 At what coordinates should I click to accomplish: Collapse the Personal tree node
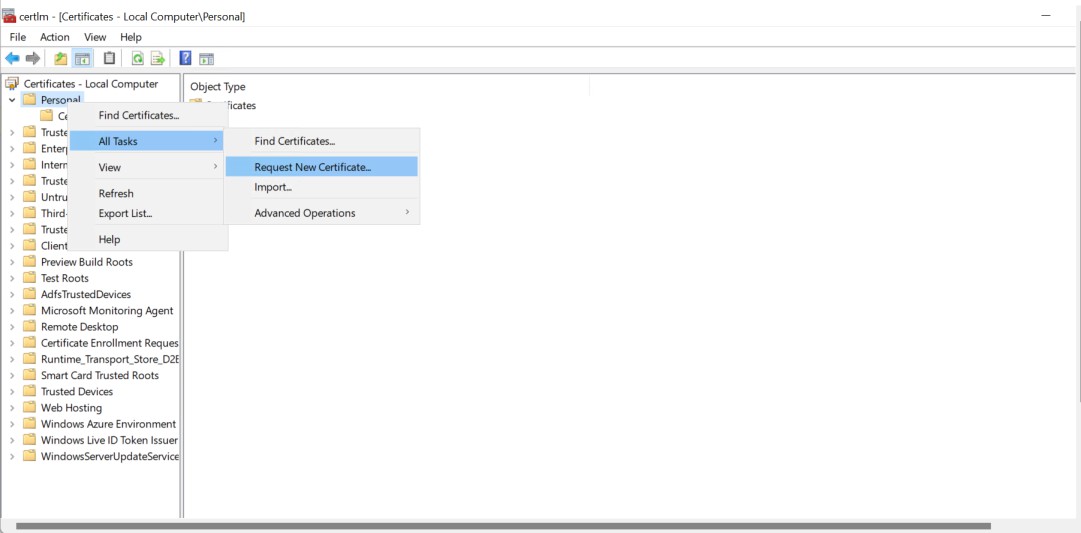point(12,100)
